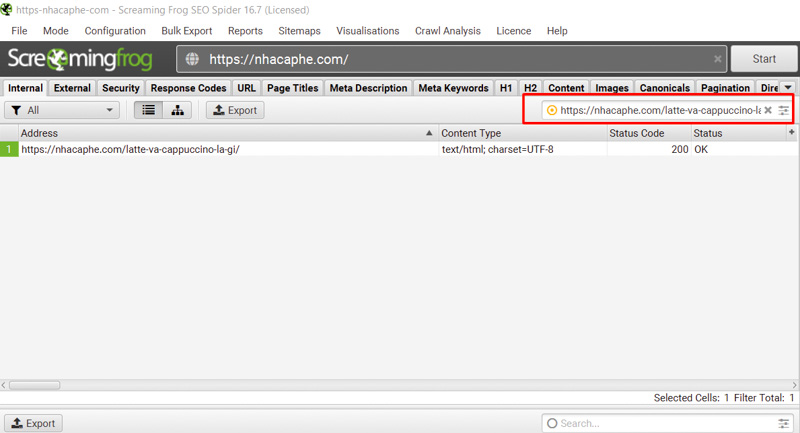Open the Configuration menu

115,31
